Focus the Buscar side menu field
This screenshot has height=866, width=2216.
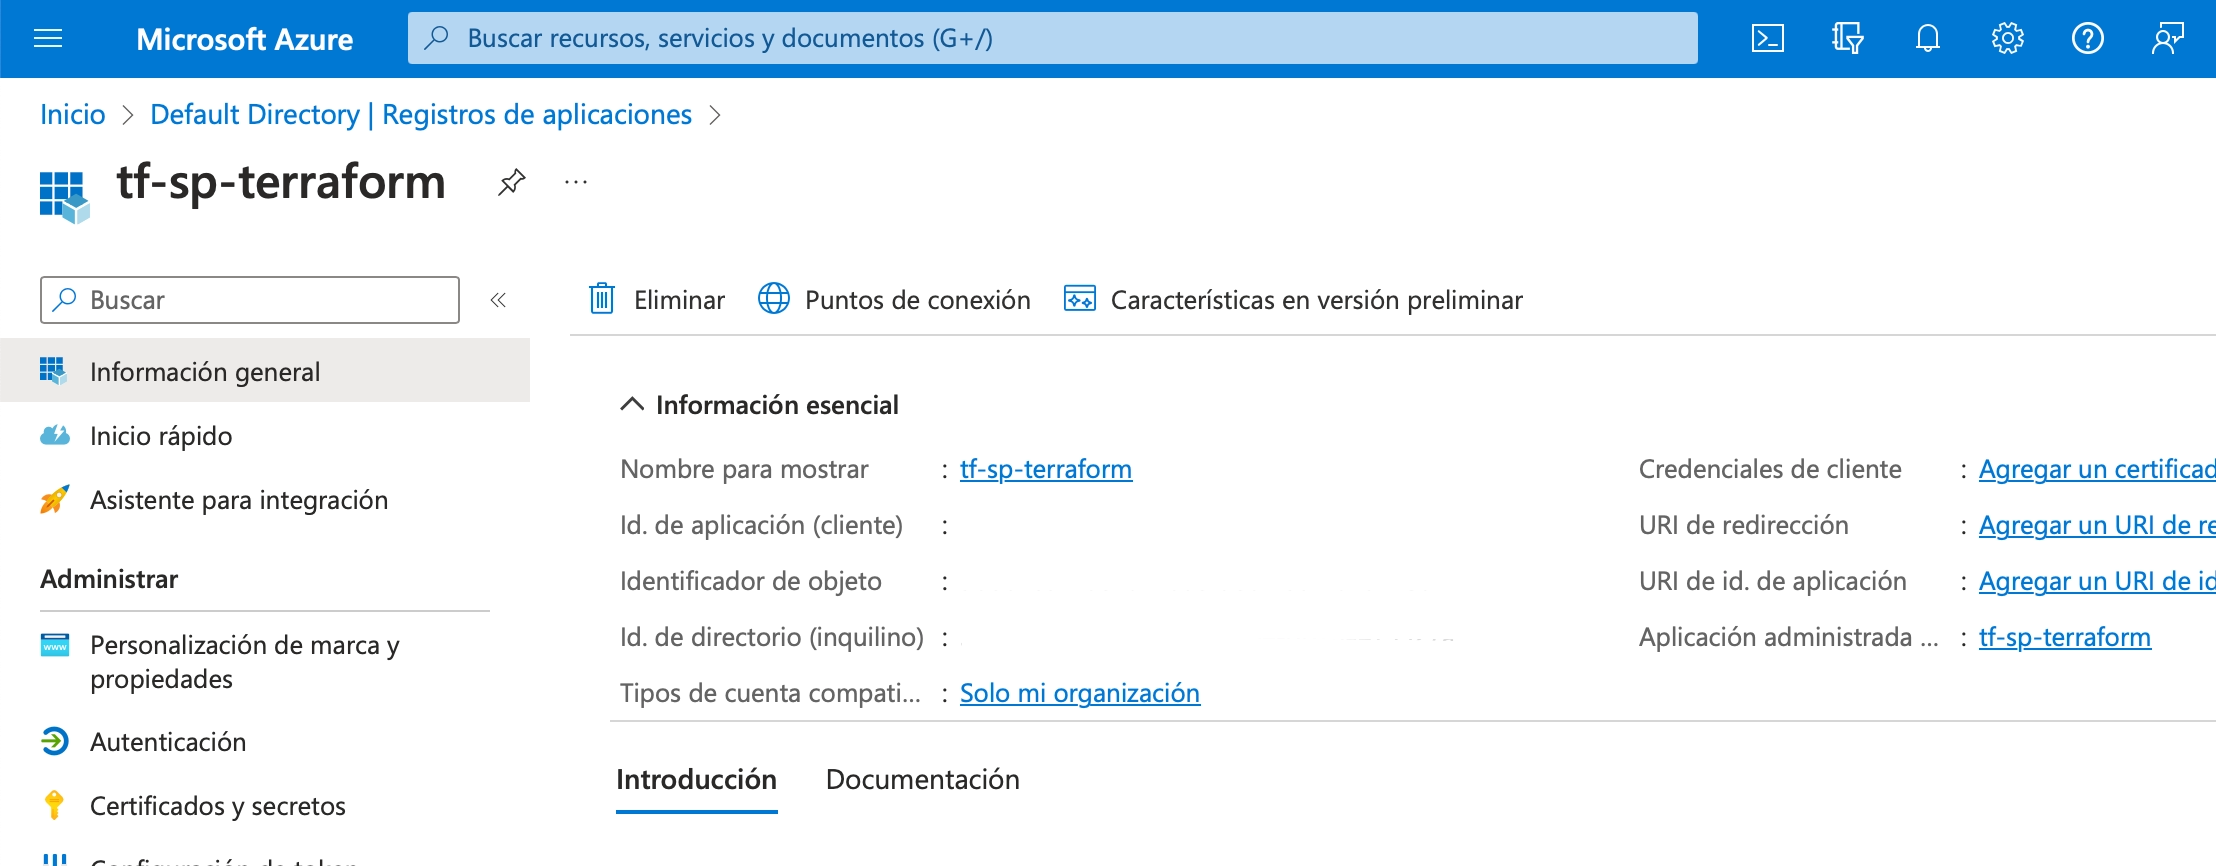[250, 300]
